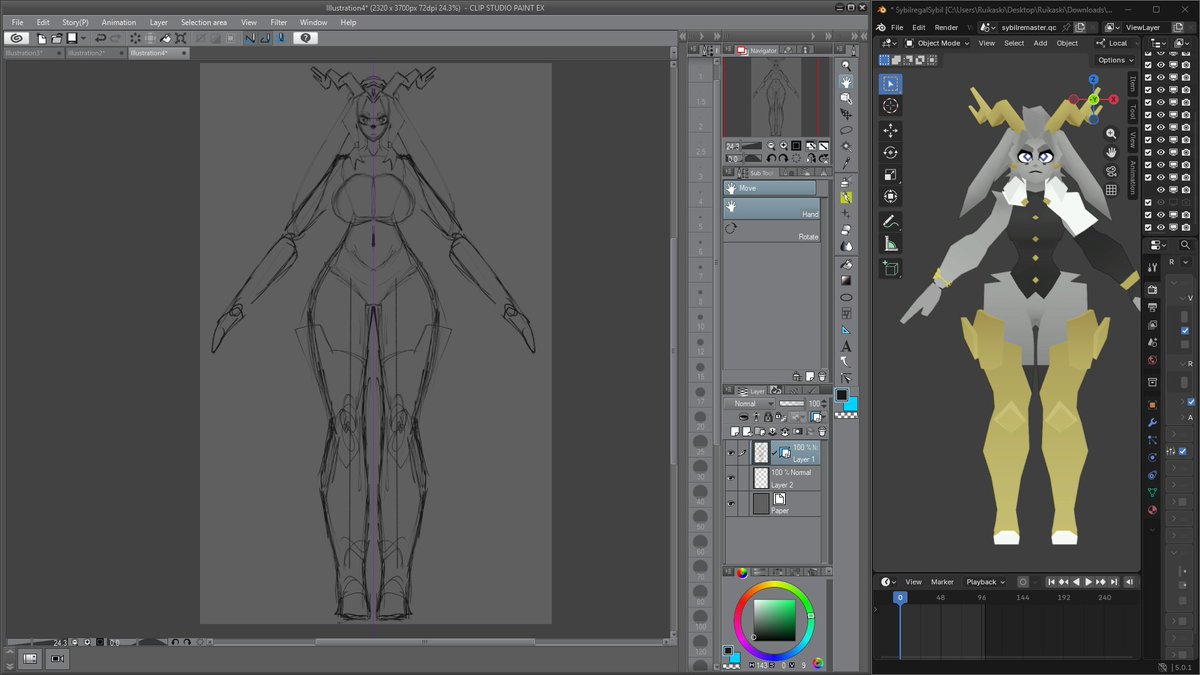Select the Text tool in Clip Studio
The height and width of the screenshot is (675, 1200).
(846, 346)
